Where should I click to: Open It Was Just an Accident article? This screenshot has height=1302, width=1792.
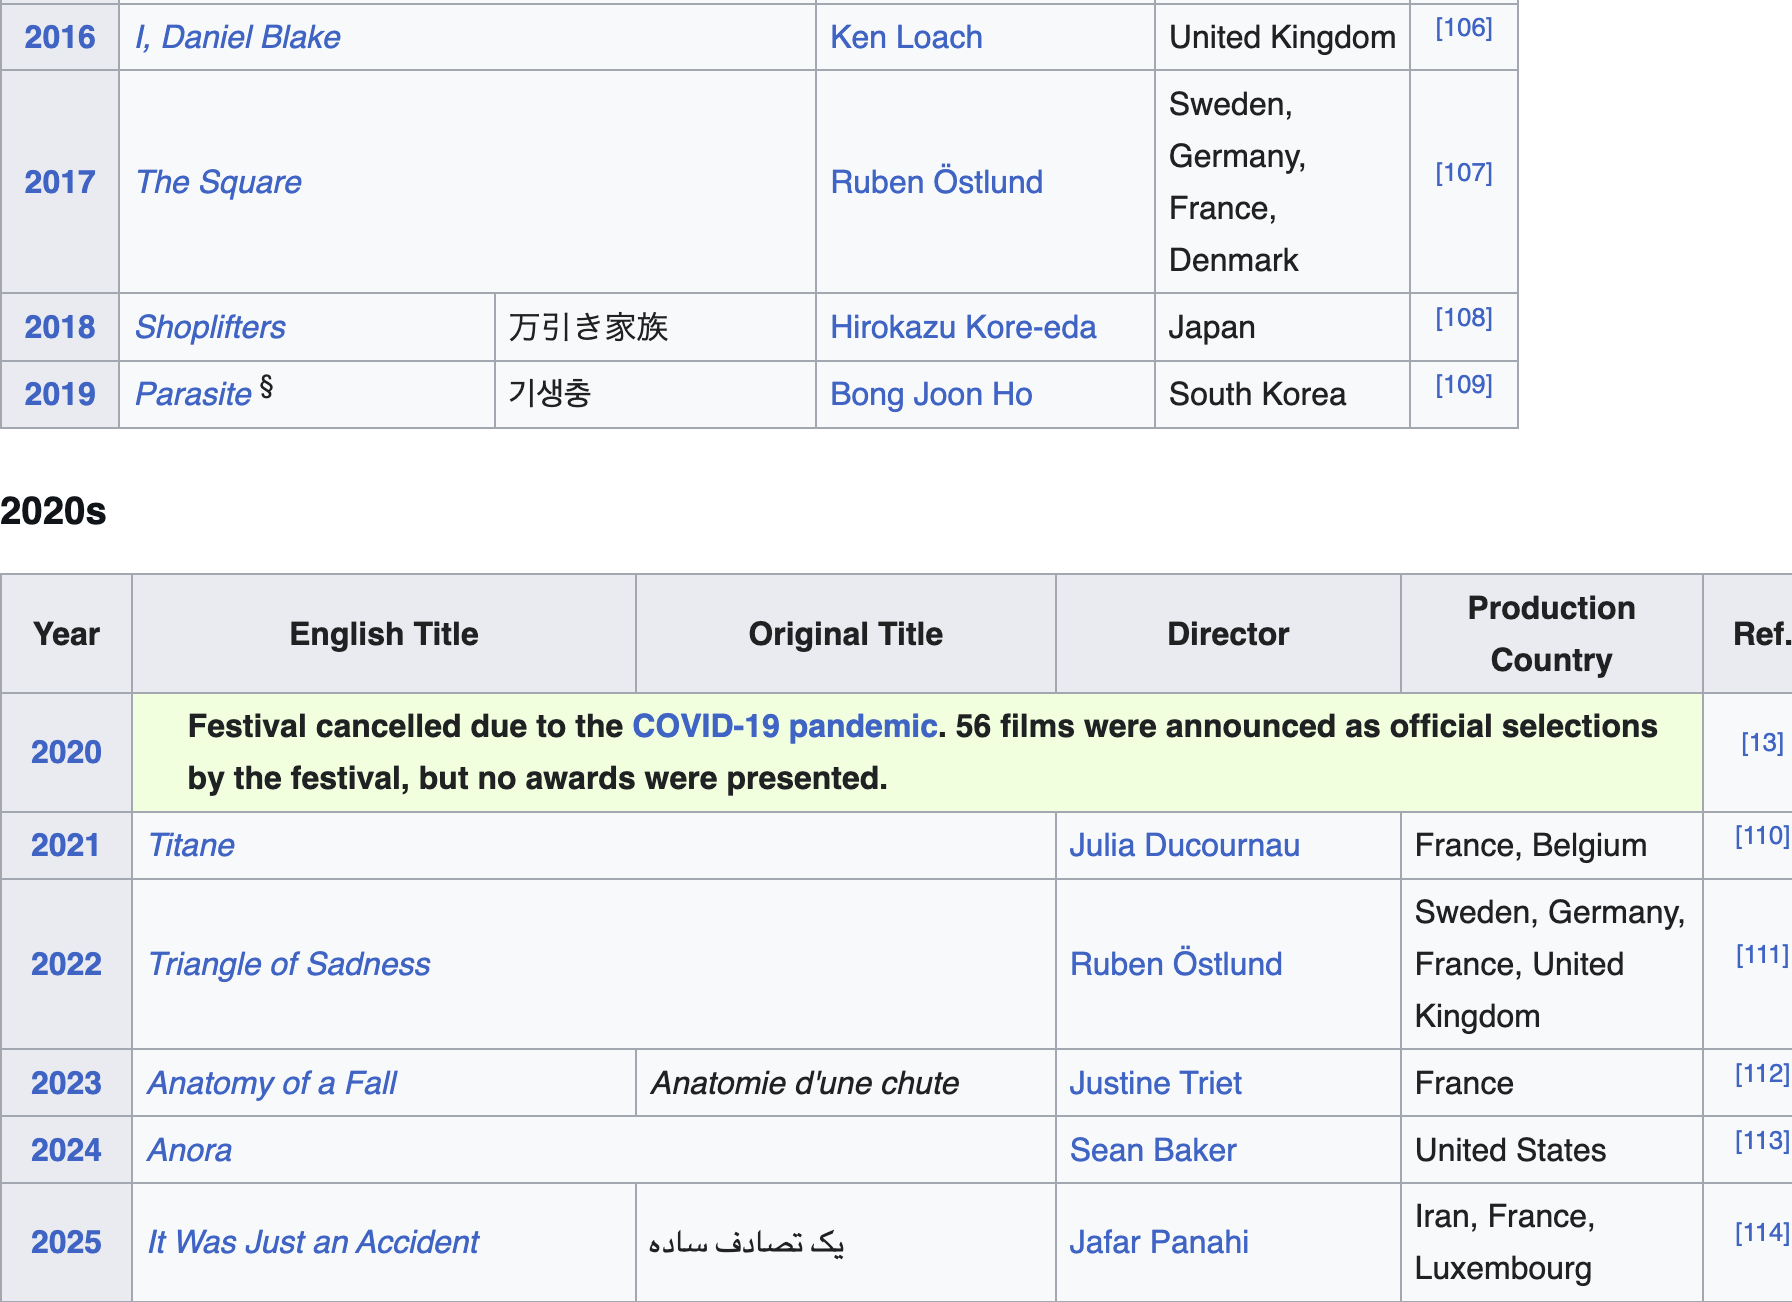pyautogui.click(x=313, y=1242)
